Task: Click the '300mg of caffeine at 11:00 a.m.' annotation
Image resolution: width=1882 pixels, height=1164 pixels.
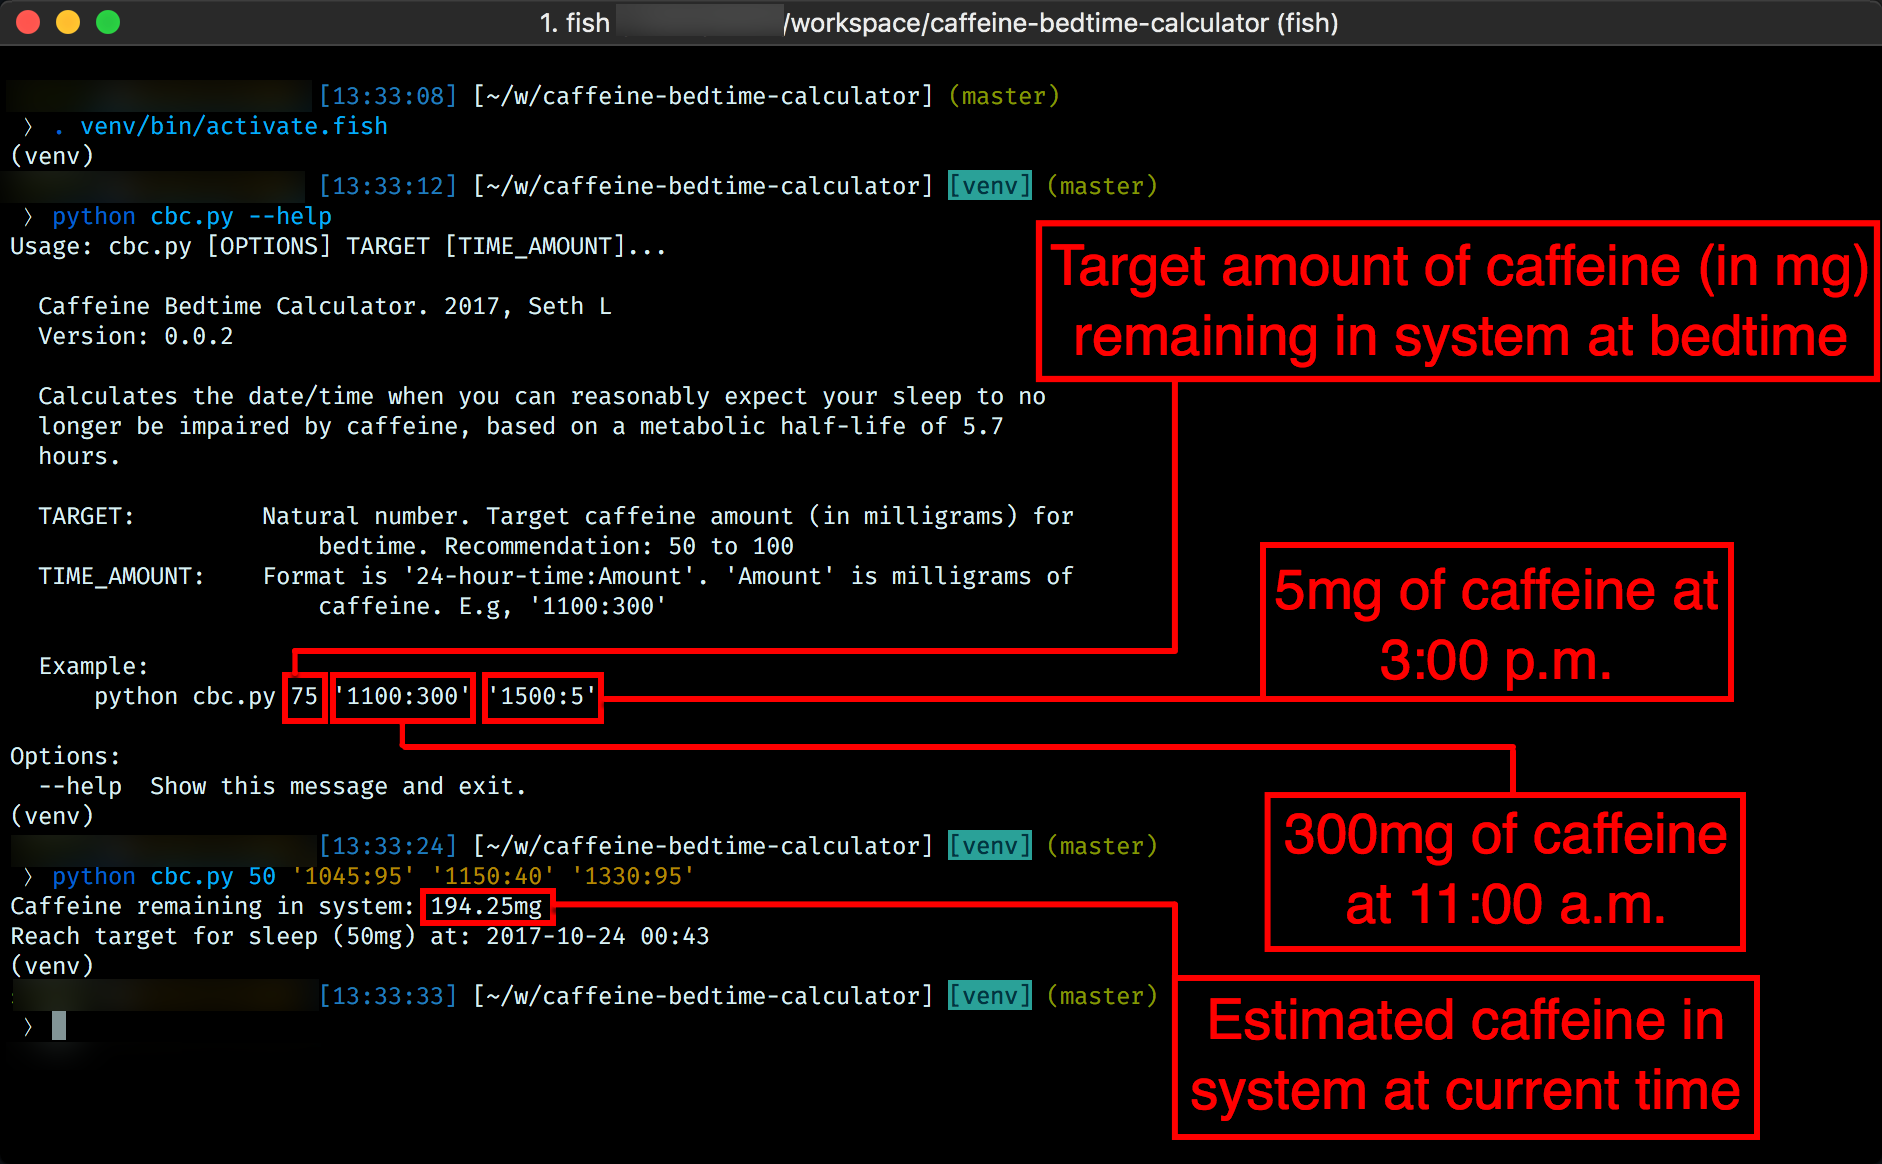Action: click(x=1504, y=870)
